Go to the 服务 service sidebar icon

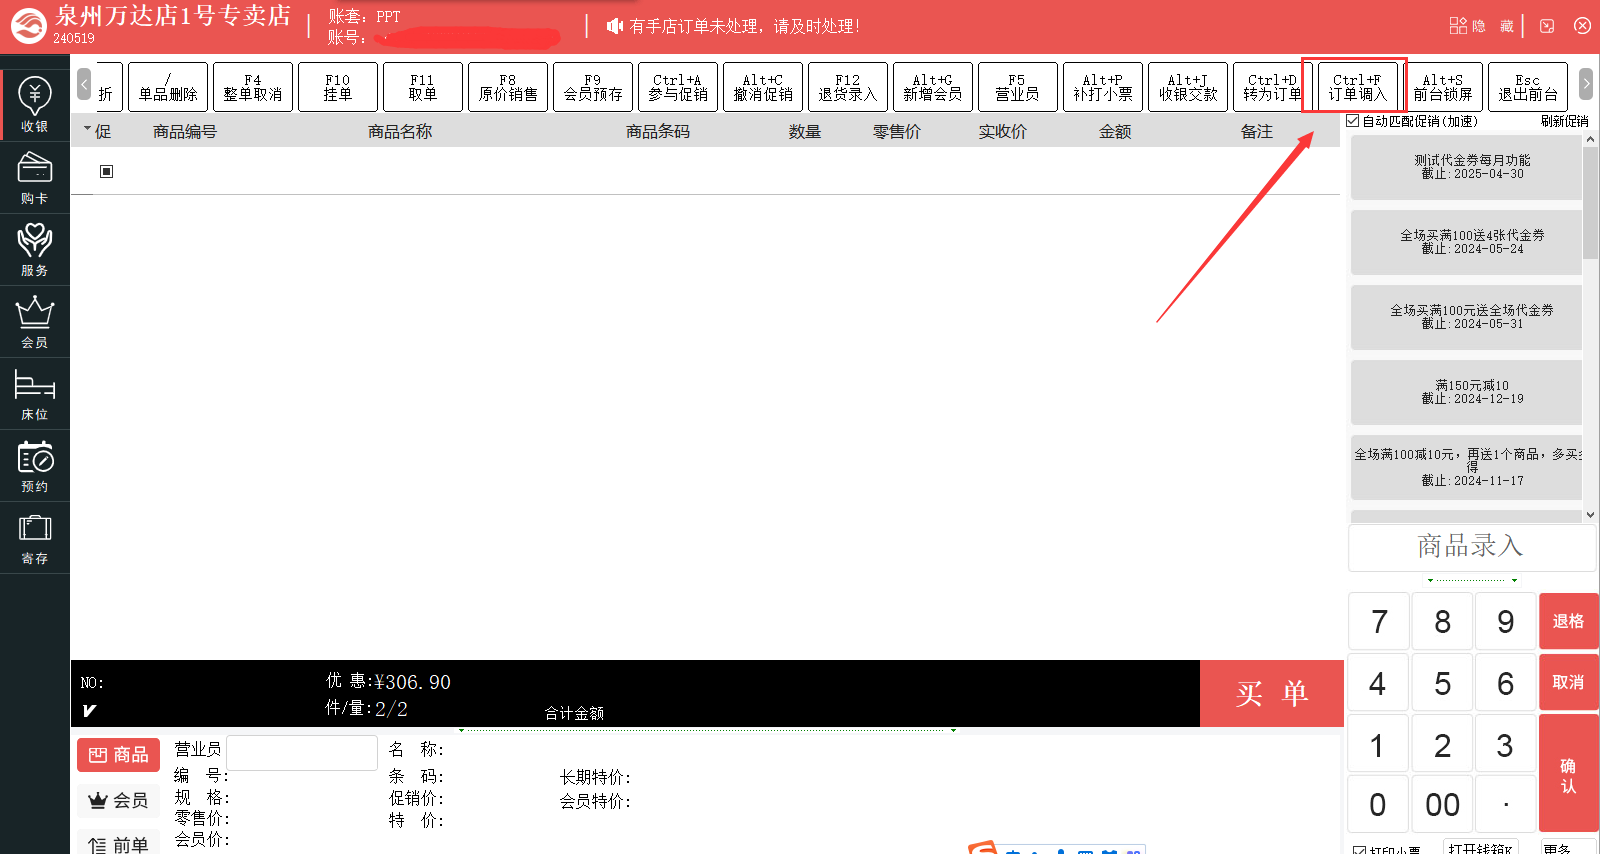pyautogui.click(x=35, y=250)
